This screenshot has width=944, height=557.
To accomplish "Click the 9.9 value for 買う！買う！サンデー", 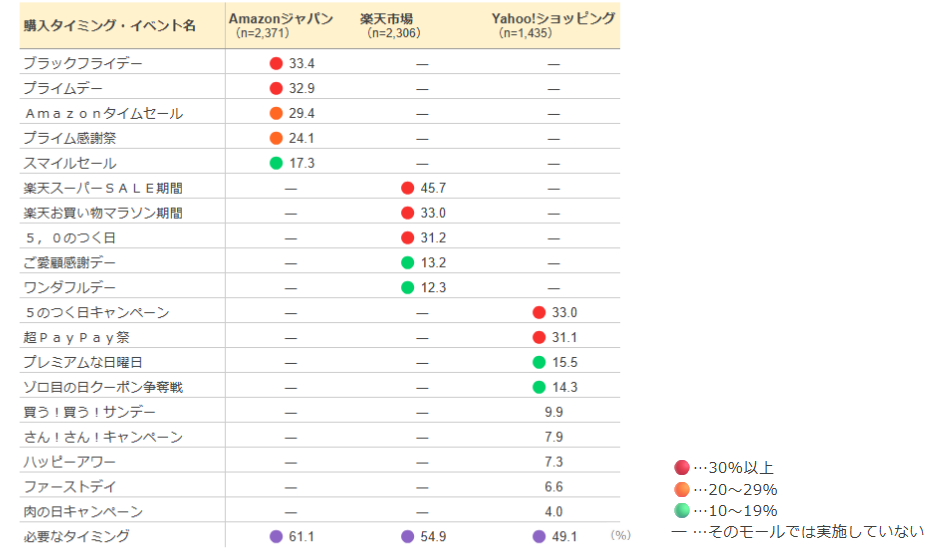I will click(x=553, y=412).
